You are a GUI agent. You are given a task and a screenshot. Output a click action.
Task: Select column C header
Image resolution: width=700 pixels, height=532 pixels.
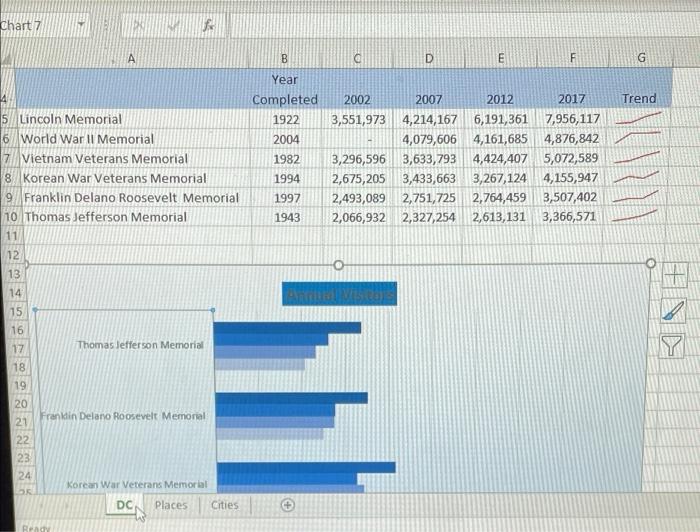[x=357, y=59]
